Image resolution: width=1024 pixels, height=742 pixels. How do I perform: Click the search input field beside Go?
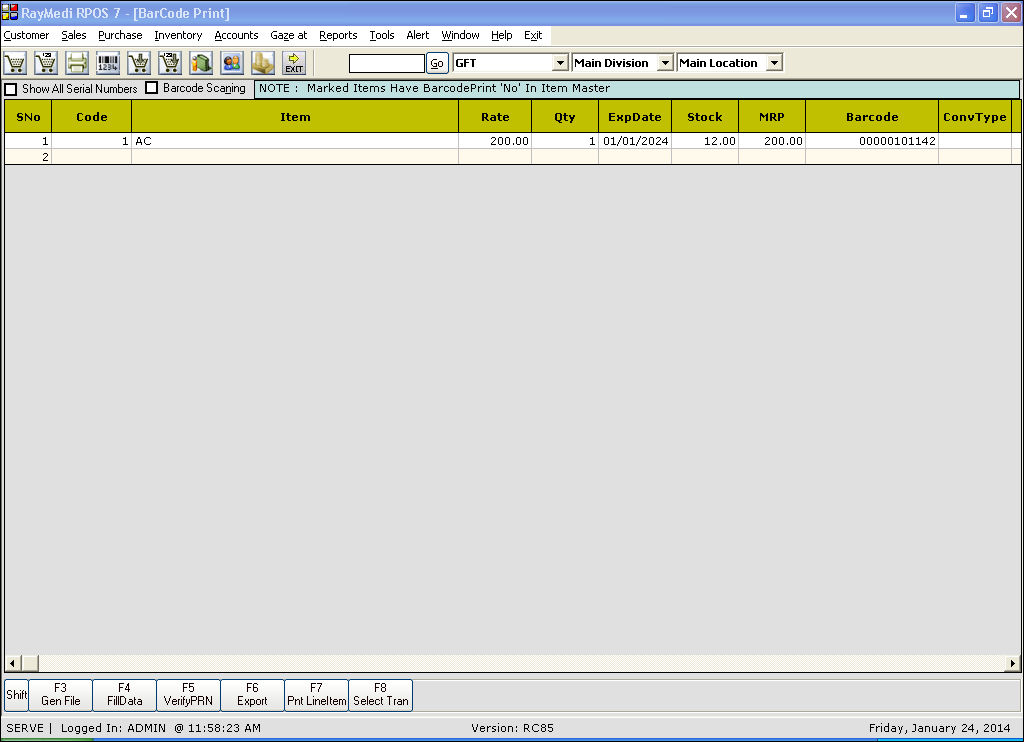click(387, 63)
